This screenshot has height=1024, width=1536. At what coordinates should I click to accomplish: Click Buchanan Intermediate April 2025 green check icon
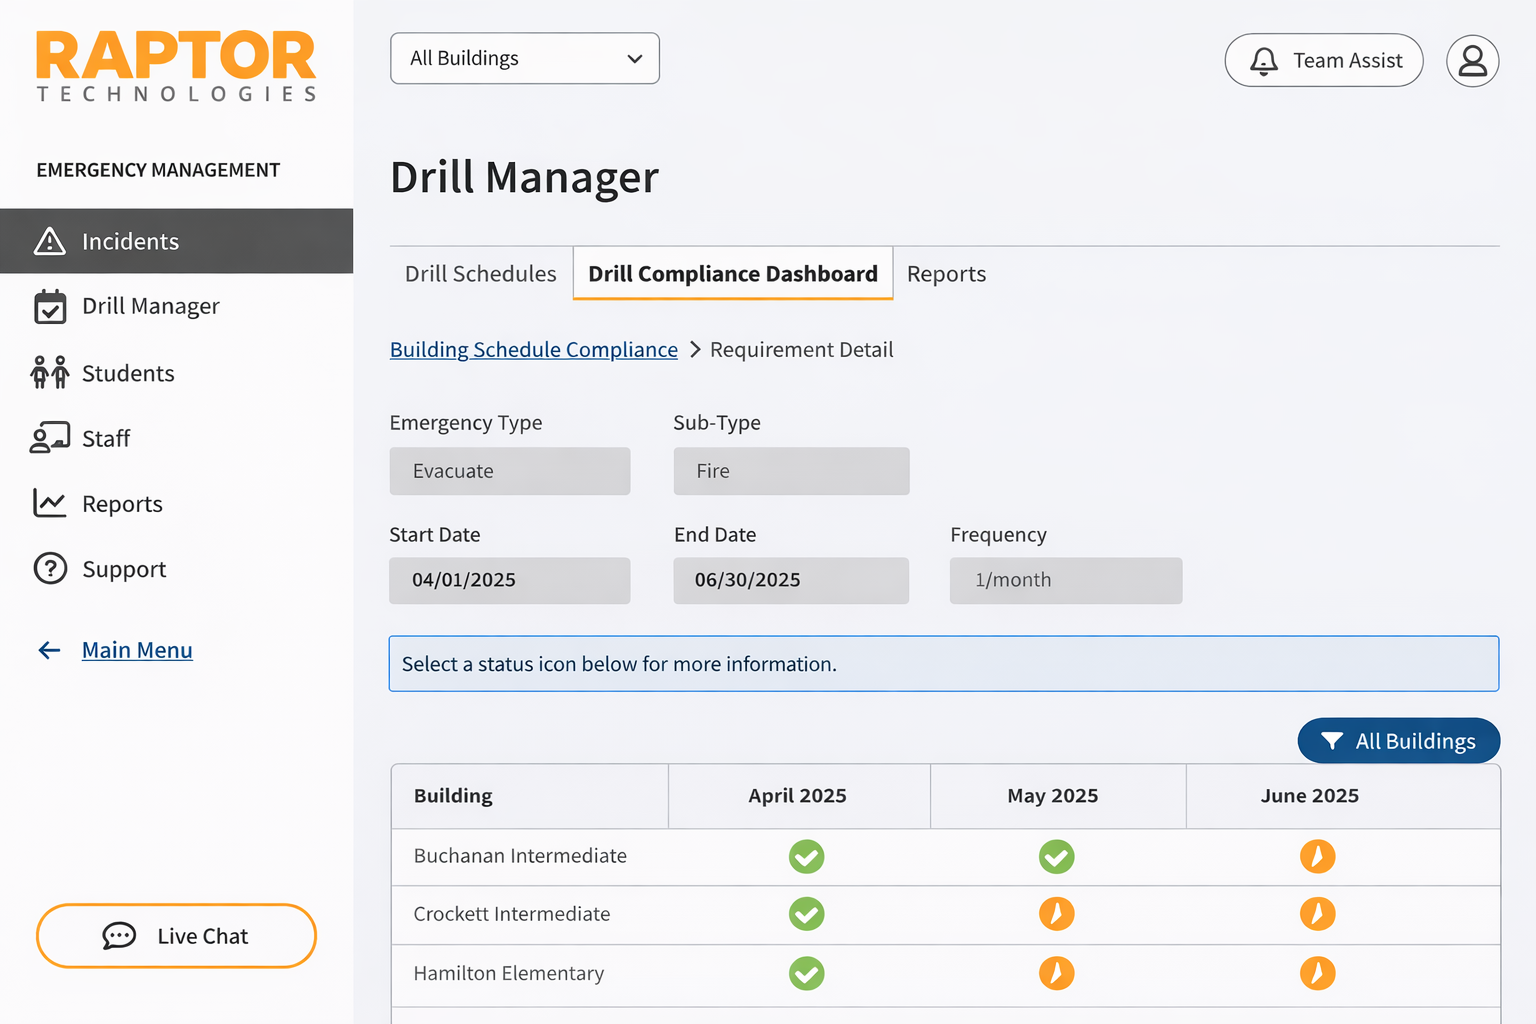(x=806, y=857)
